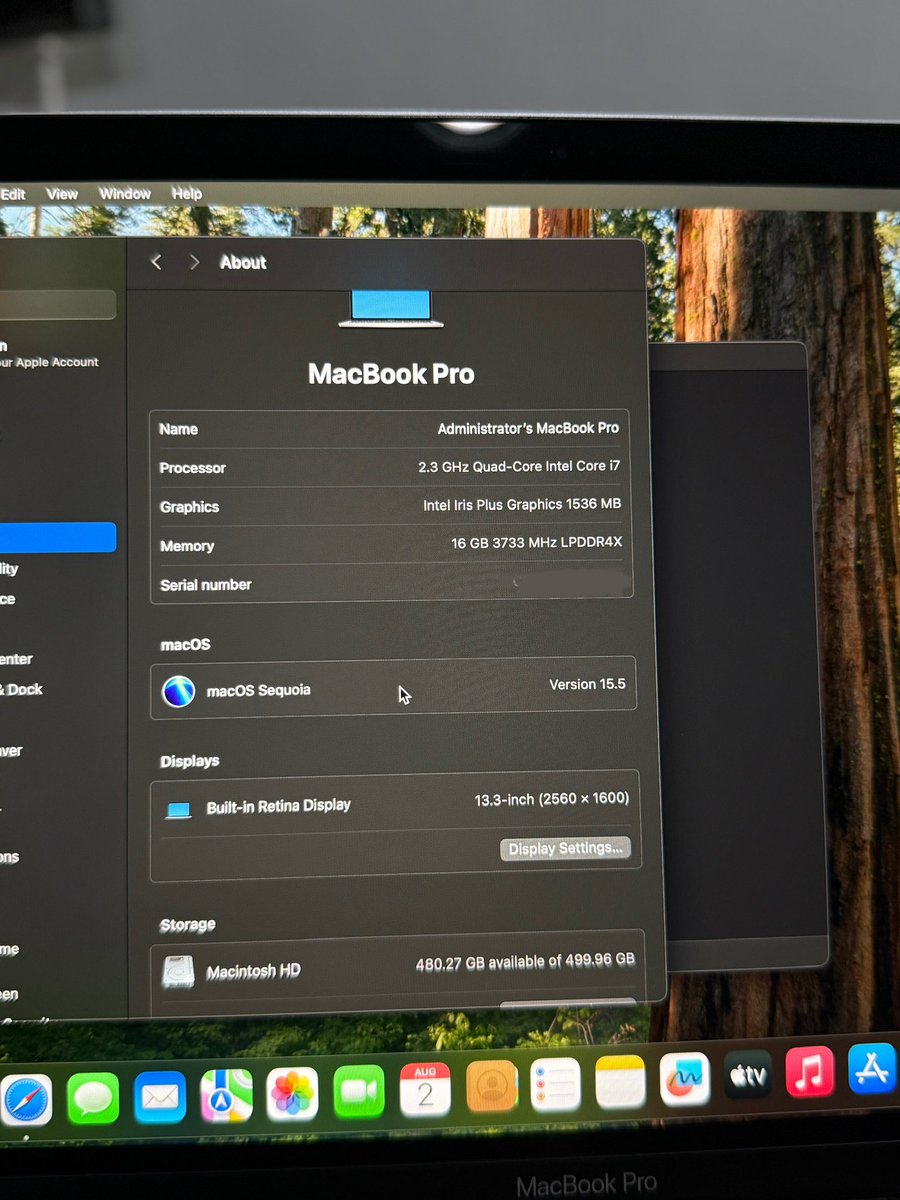Screen dimensions: 900x1200
Task: Go back with the left chevron
Action: point(156,262)
